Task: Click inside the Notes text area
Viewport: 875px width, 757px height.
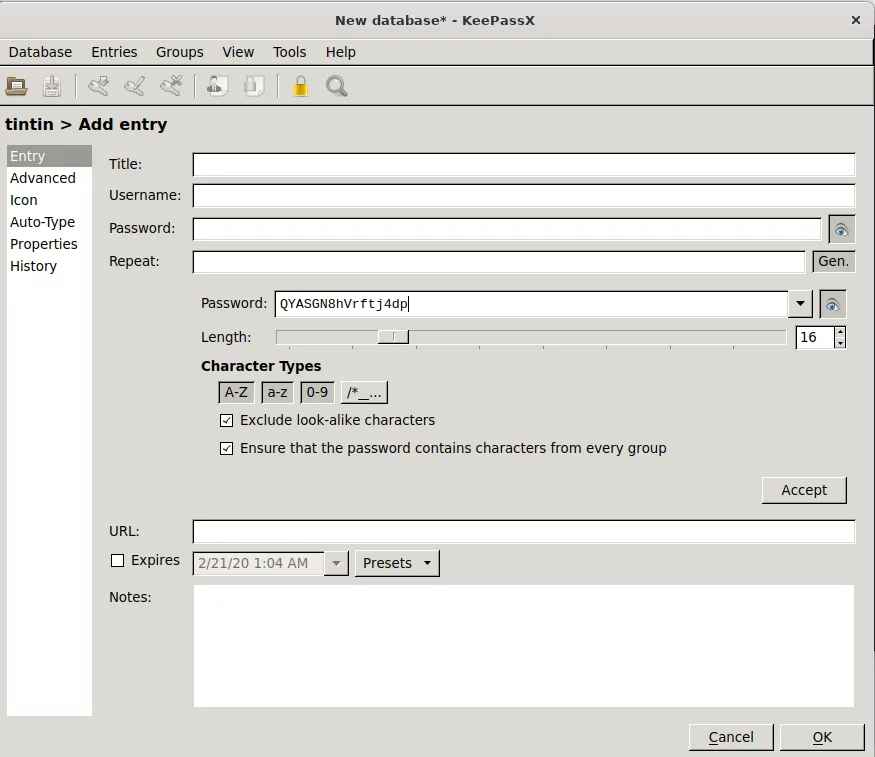Action: (x=524, y=646)
